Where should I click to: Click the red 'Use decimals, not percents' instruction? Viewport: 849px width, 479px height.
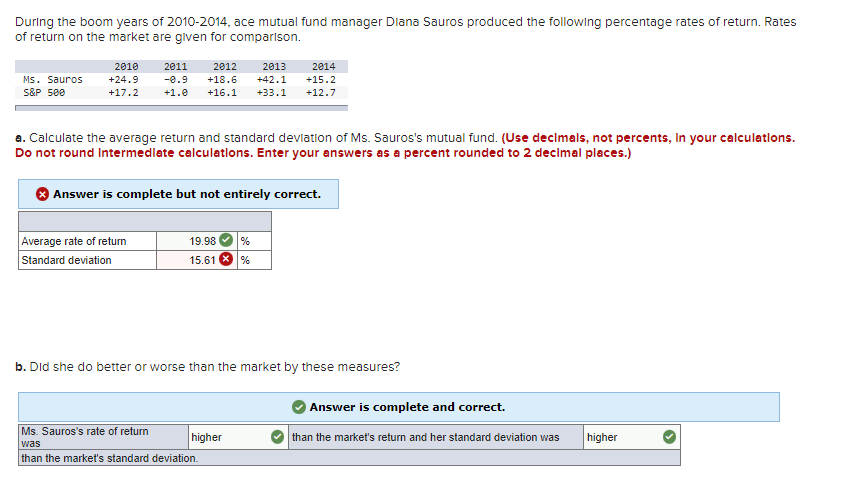[x=405, y=145]
